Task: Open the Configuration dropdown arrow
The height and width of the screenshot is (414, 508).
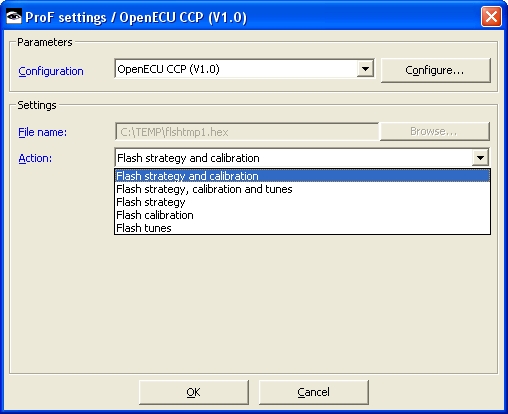Action: point(365,69)
